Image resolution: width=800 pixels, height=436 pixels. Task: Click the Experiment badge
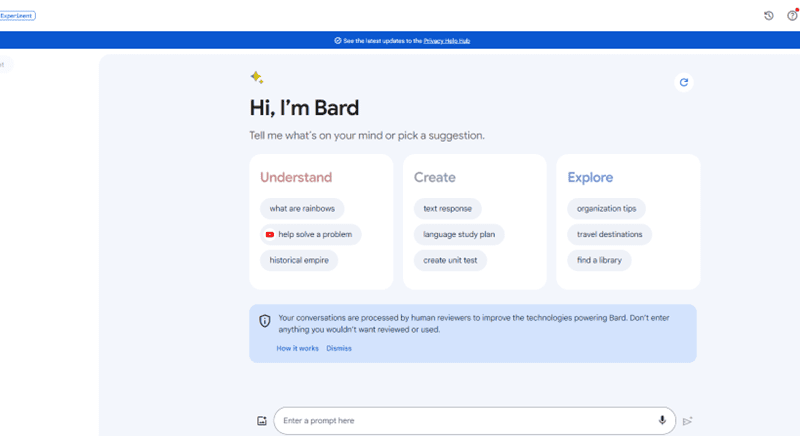(17, 16)
